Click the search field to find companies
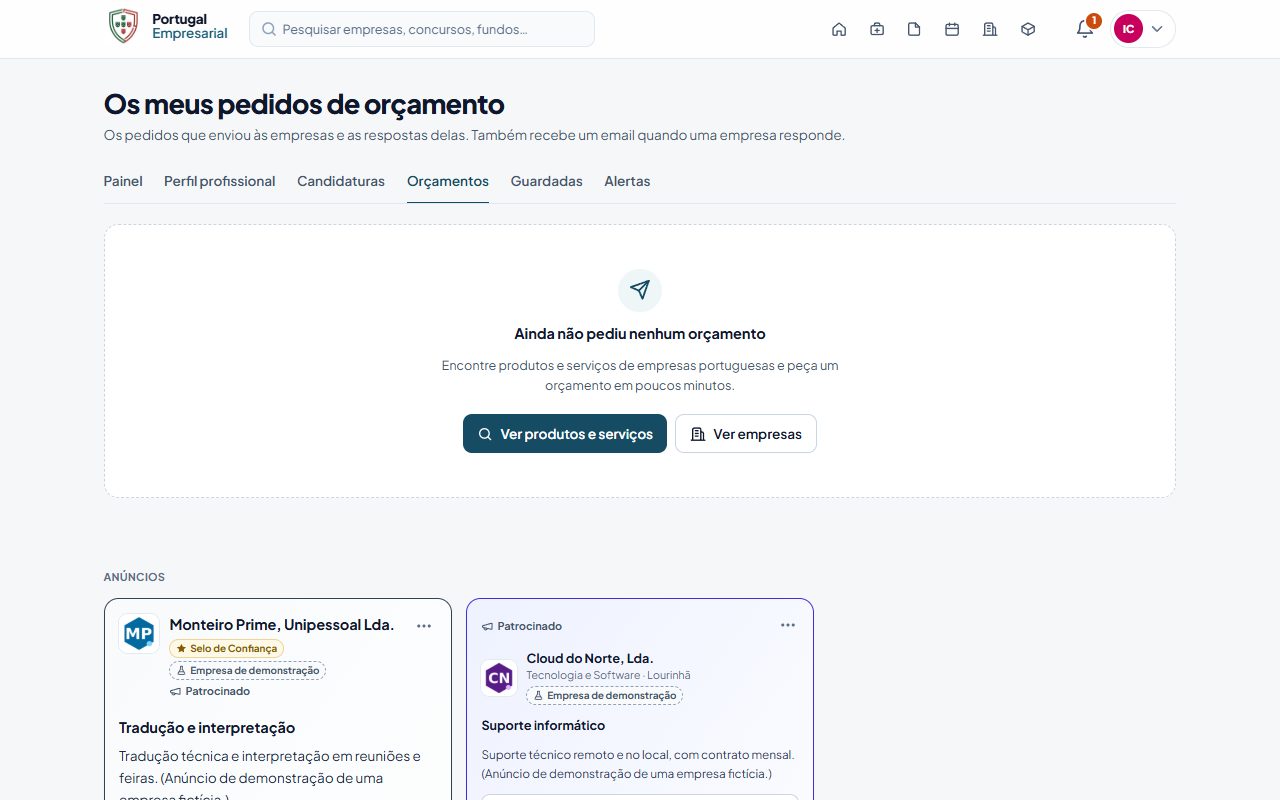This screenshot has width=1280, height=800. coord(422,29)
